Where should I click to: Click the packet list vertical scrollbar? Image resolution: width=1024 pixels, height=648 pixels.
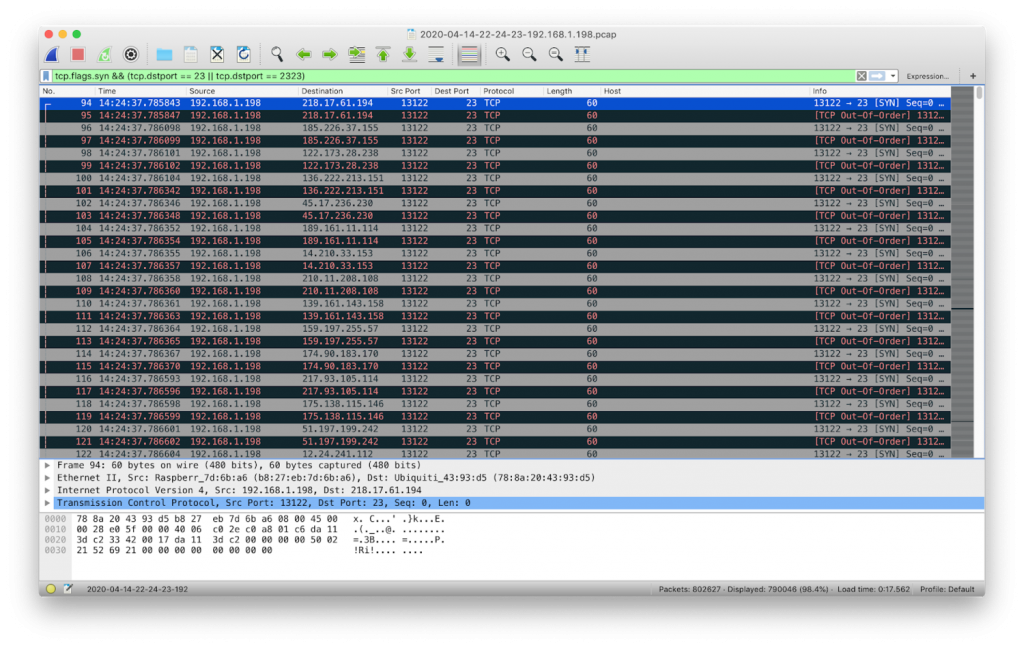[978, 272]
